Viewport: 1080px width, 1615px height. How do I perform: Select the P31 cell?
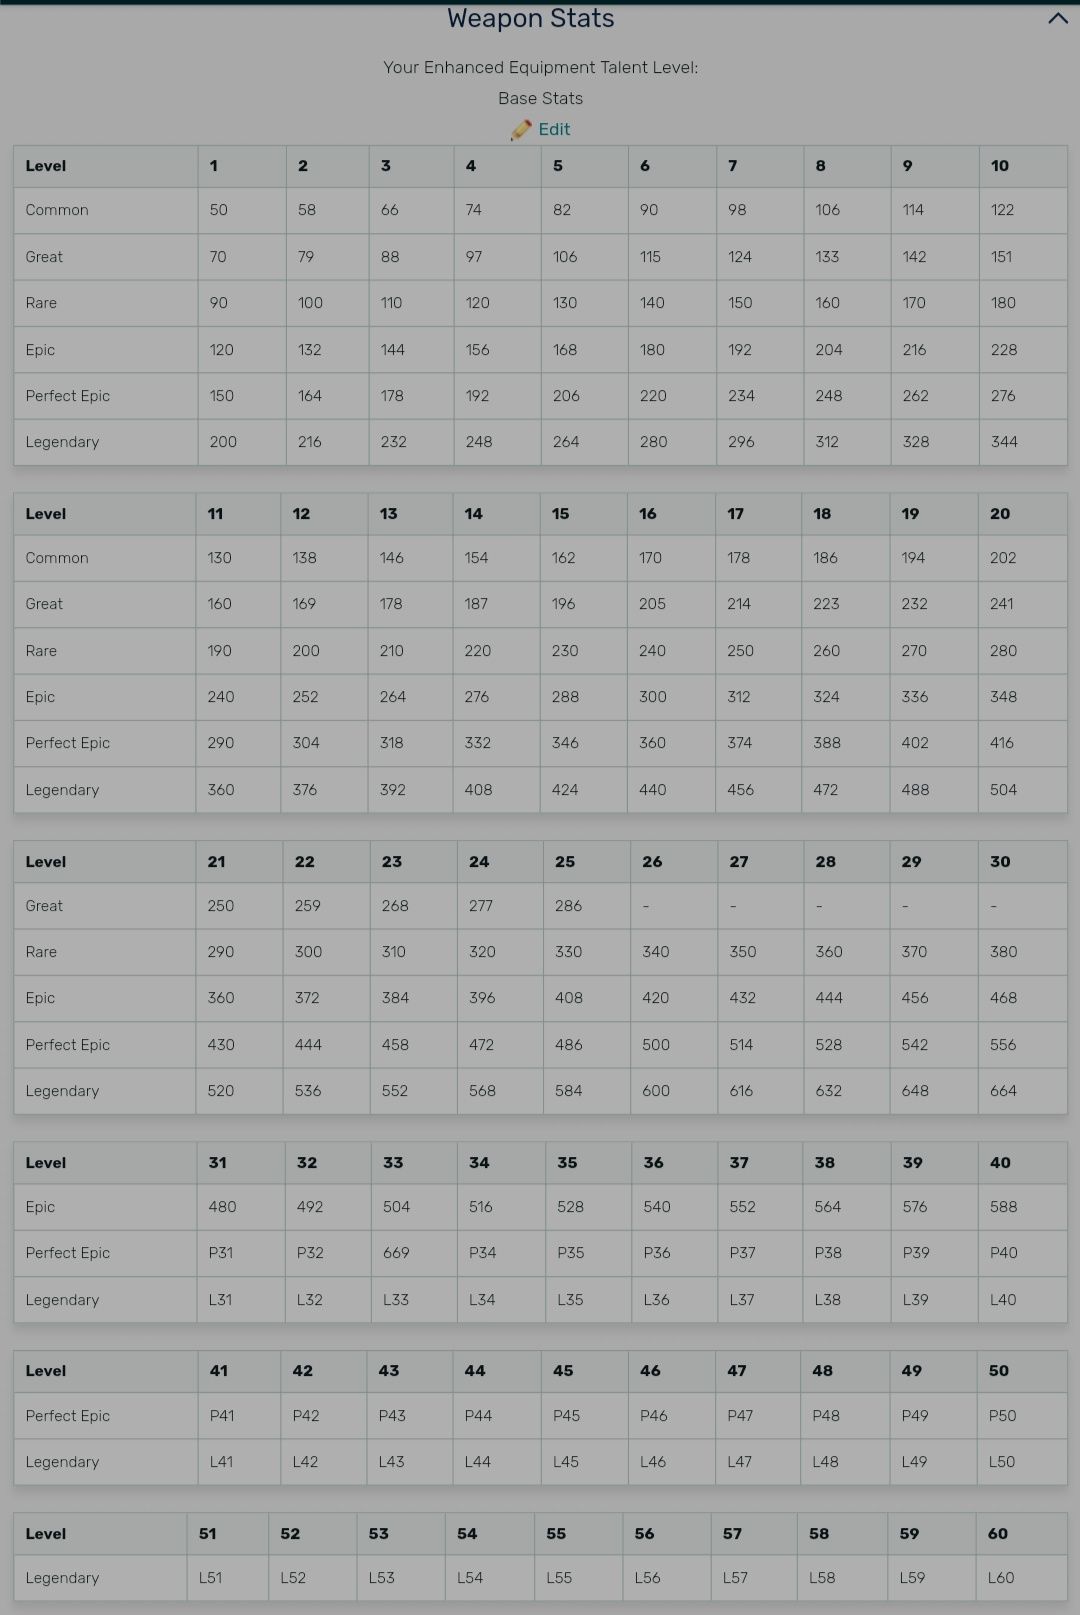tap(220, 1253)
